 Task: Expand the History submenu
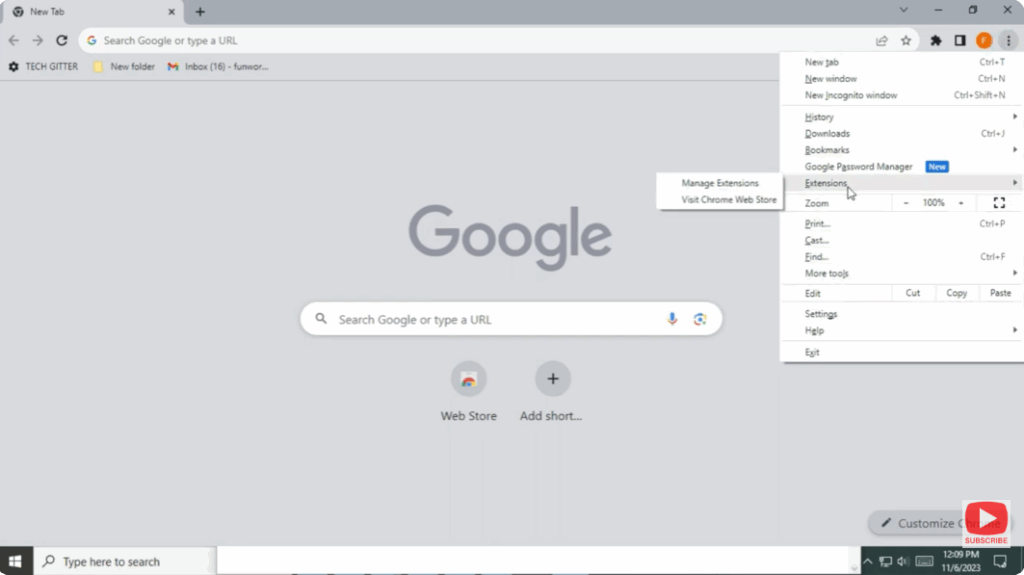pos(901,117)
